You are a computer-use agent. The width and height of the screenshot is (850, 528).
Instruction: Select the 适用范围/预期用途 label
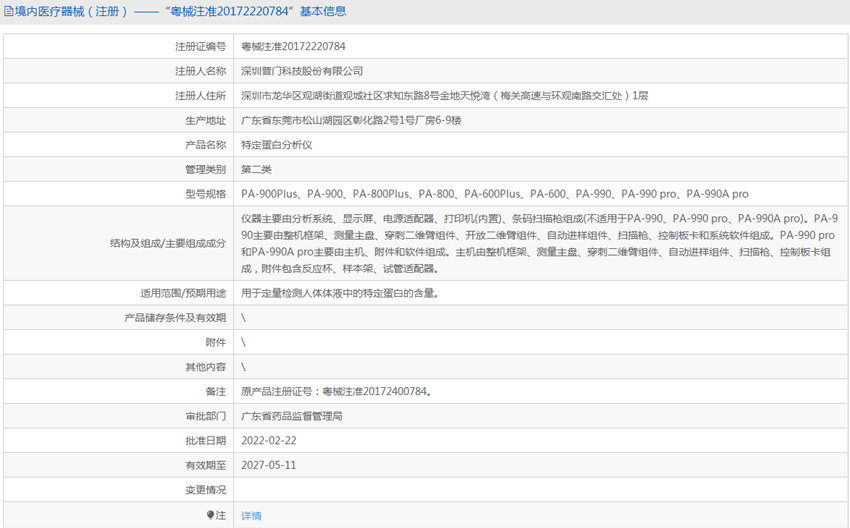click(x=183, y=293)
